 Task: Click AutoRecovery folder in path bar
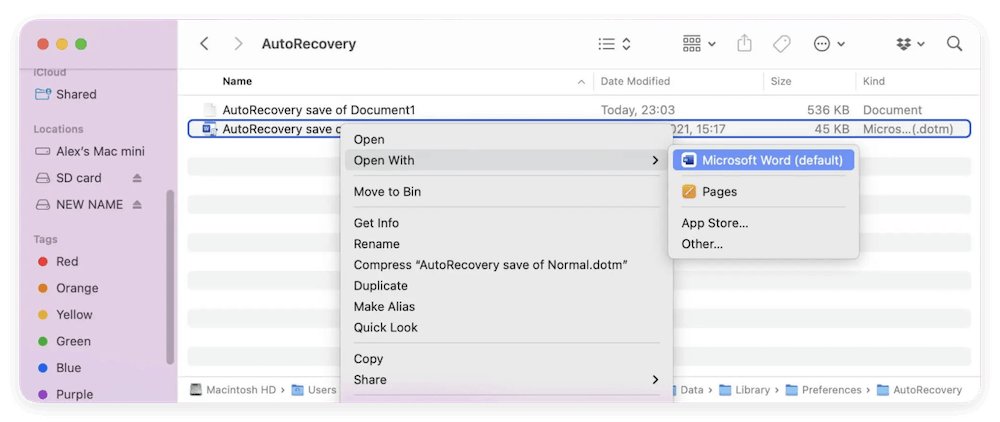[919, 390]
